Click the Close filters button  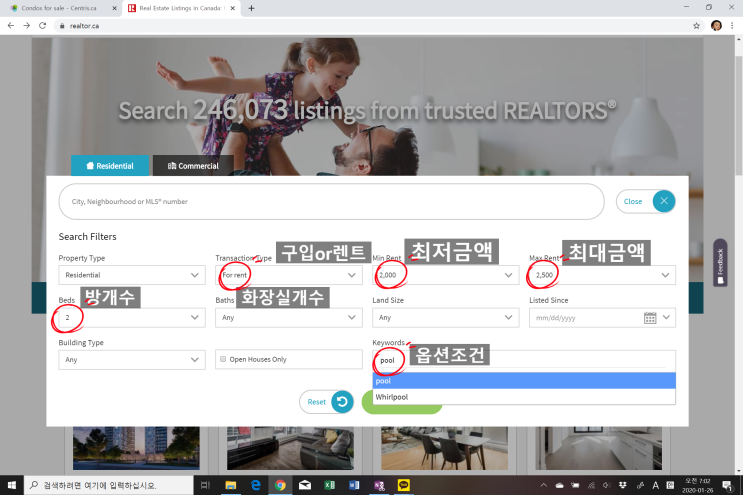(x=645, y=201)
